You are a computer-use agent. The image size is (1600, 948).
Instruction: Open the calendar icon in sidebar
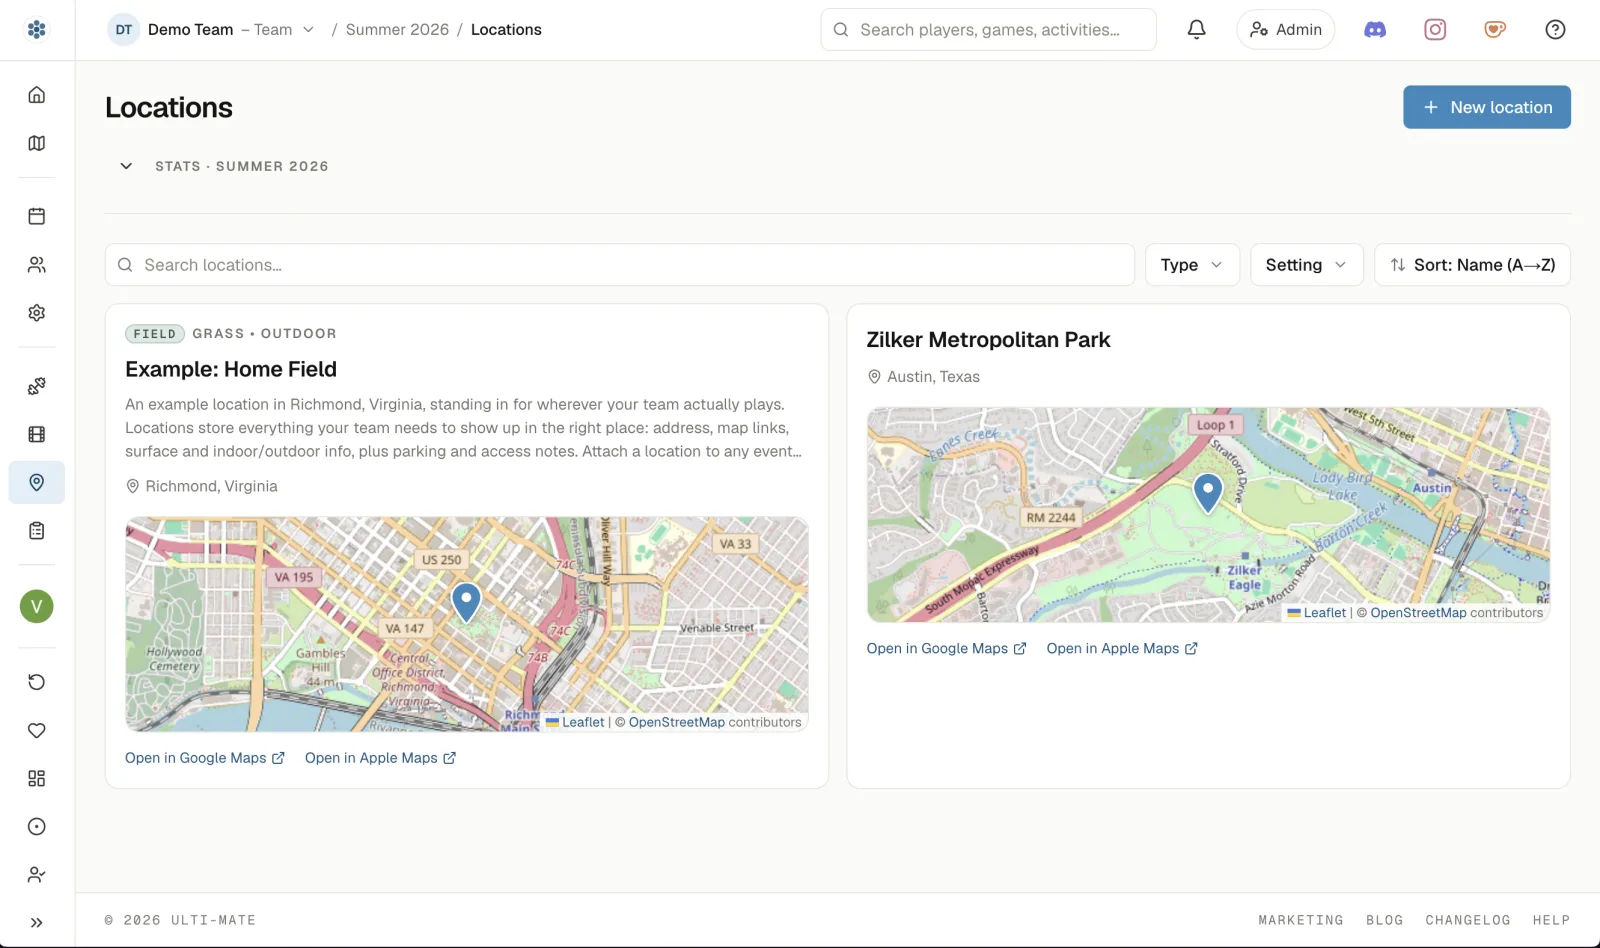37,216
